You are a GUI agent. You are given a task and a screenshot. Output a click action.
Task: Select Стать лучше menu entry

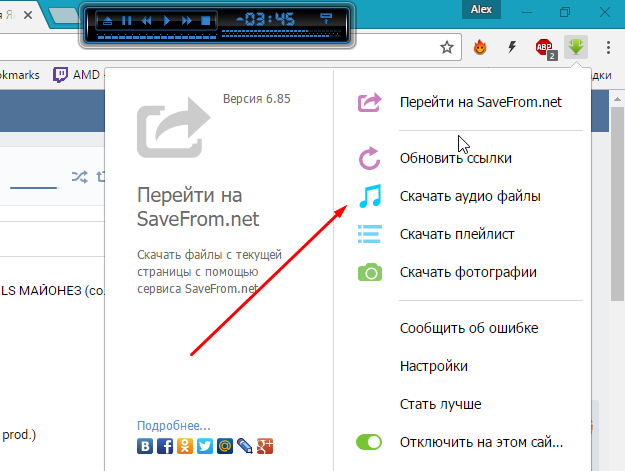[440, 404]
